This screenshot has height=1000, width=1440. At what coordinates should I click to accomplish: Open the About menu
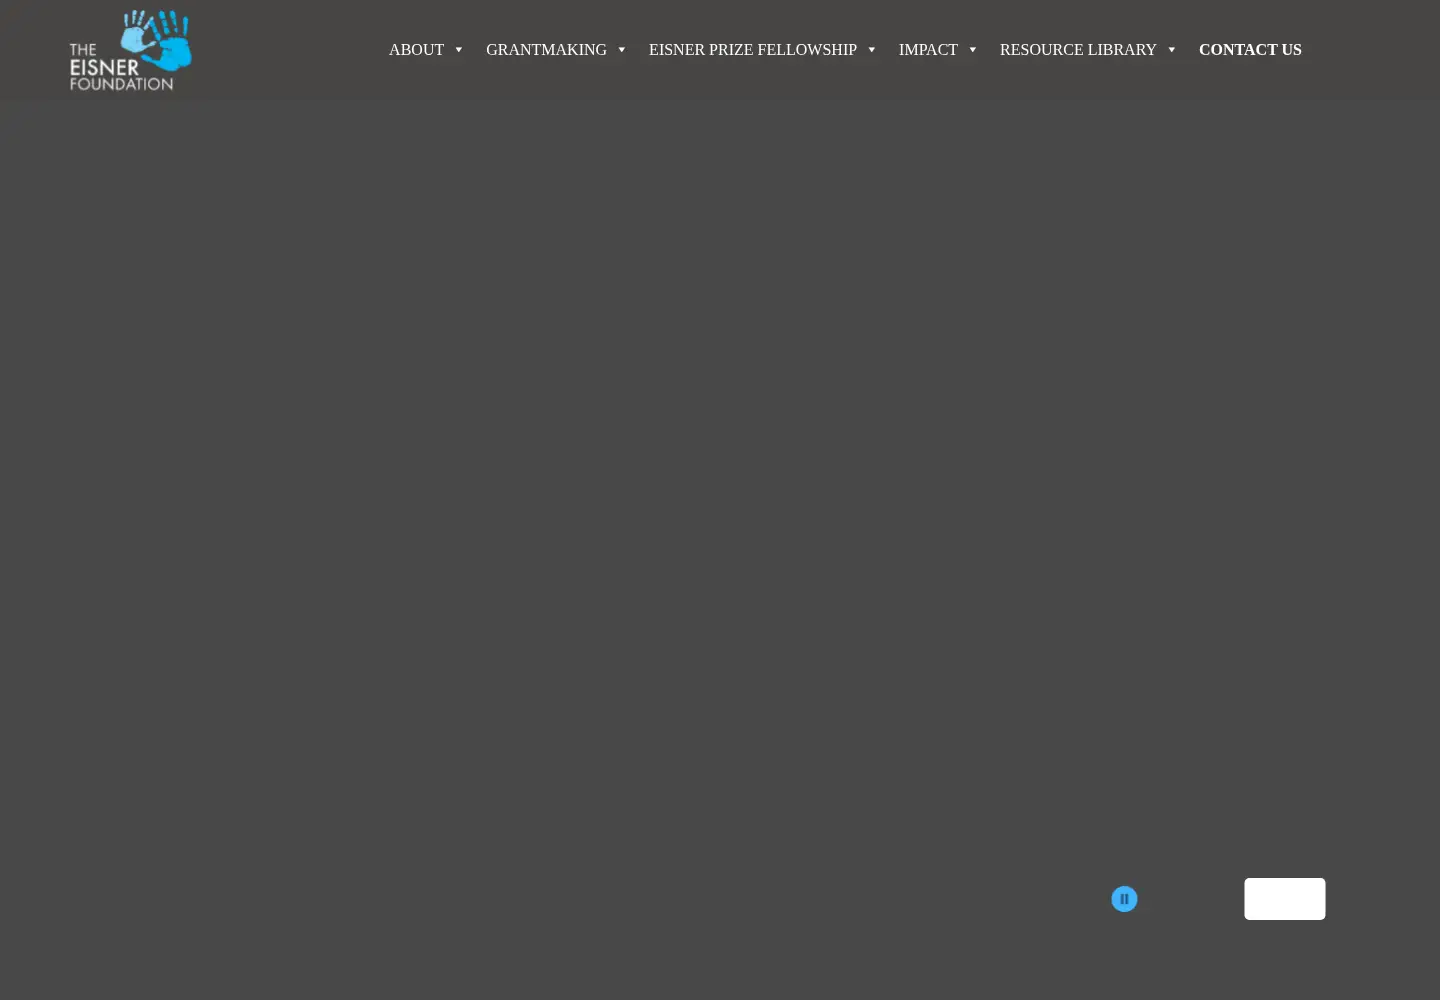click(416, 49)
